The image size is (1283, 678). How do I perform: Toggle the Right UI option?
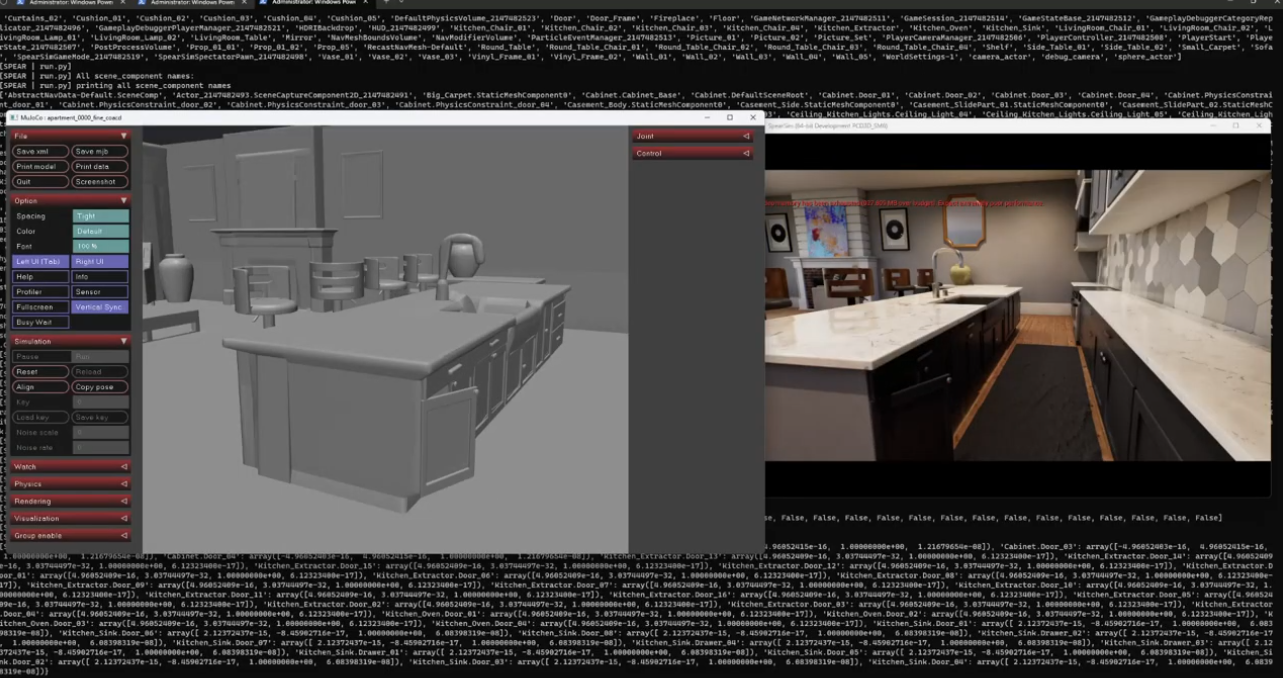(100, 261)
